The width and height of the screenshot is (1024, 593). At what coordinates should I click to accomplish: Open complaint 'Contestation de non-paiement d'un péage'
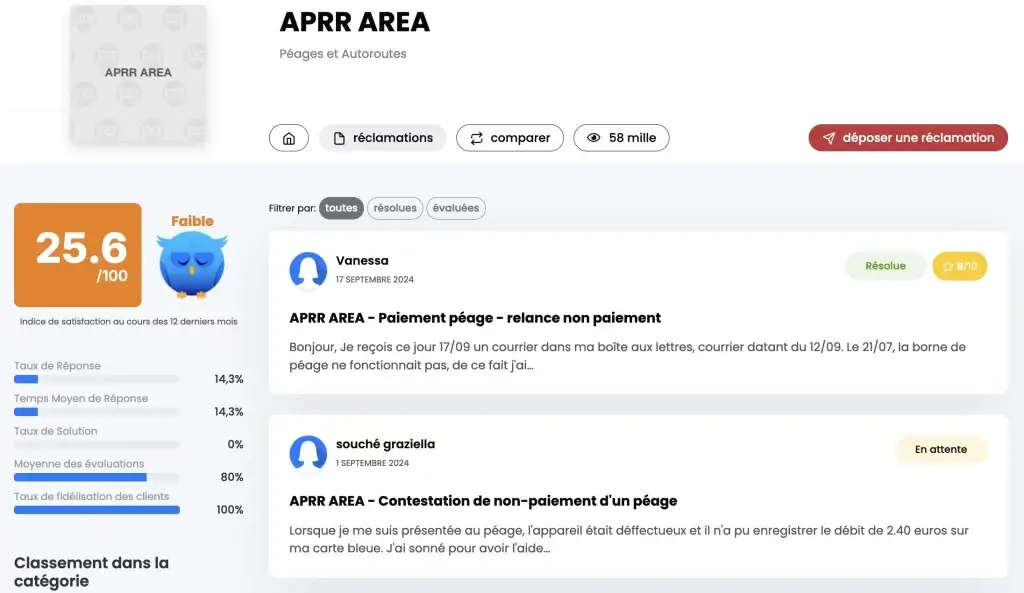coord(483,501)
